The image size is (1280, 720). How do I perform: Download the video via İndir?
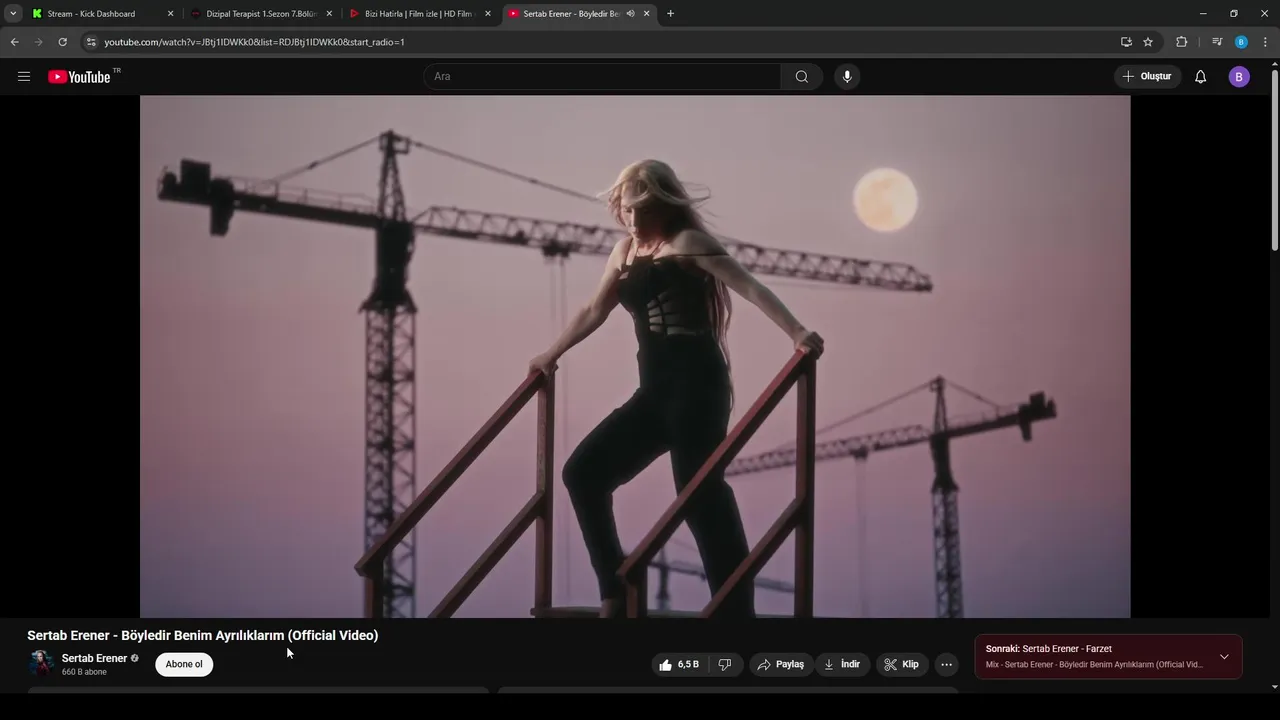click(x=842, y=665)
